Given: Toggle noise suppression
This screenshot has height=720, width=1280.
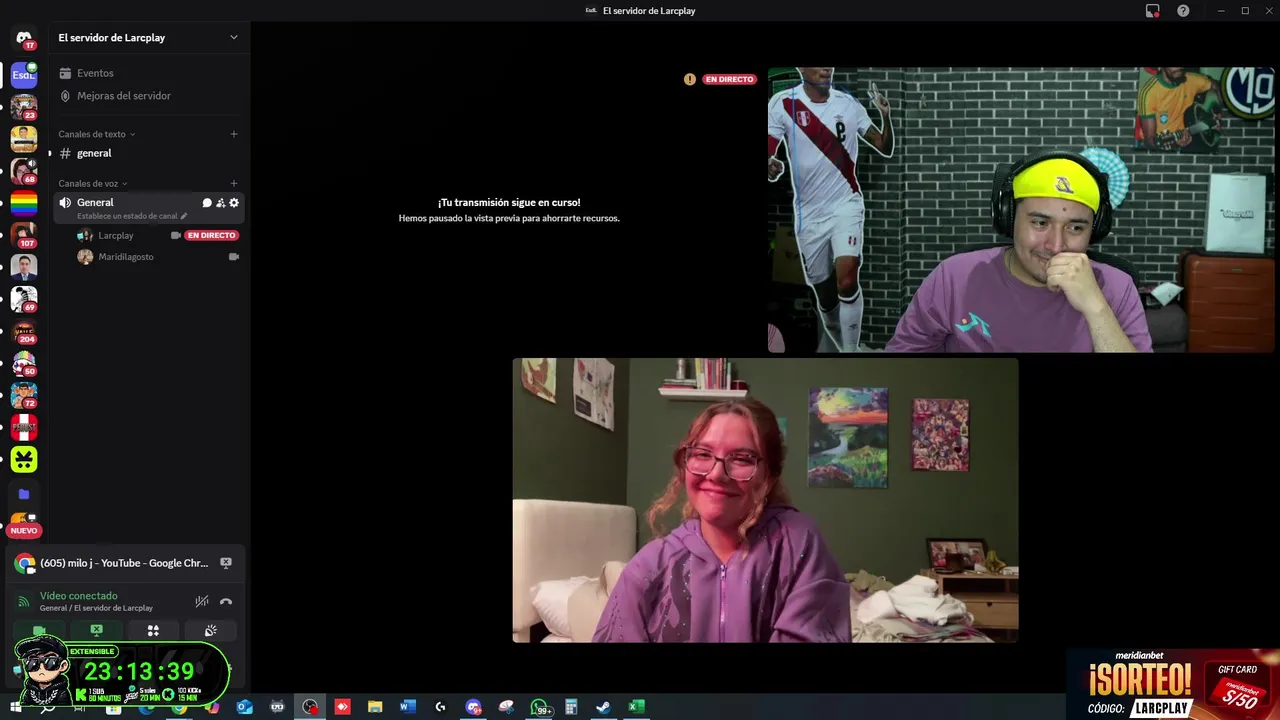Looking at the screenshot, I should (x=201, y=601).
